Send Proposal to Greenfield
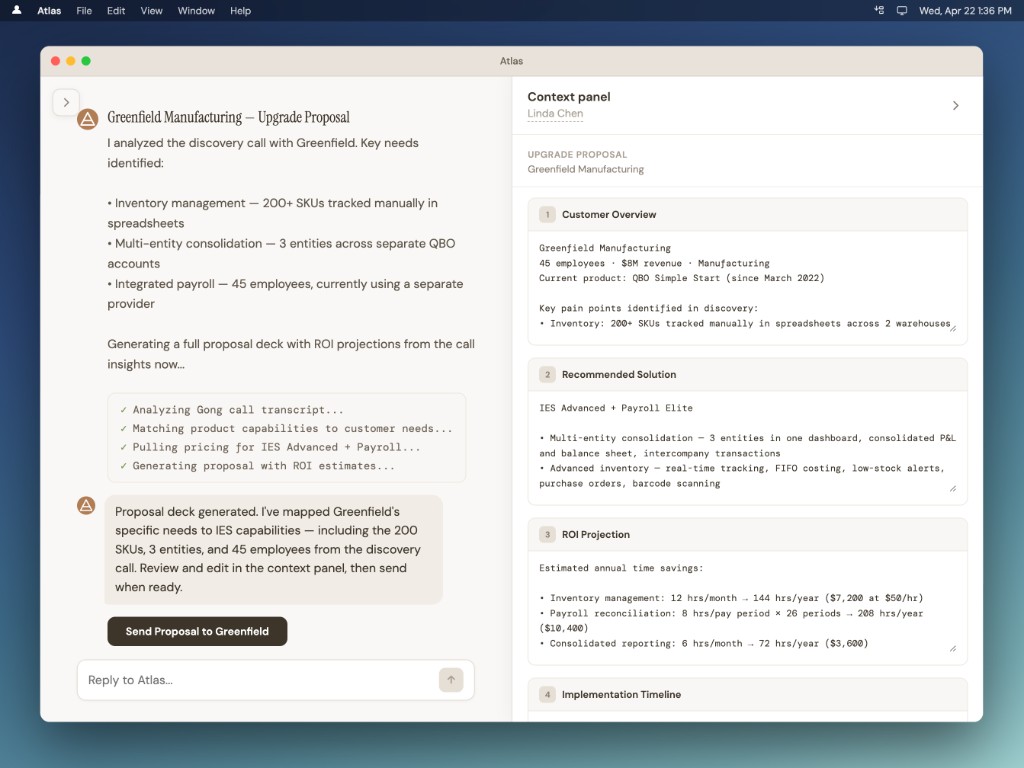The image size is (1024, 768). point(197,632)
